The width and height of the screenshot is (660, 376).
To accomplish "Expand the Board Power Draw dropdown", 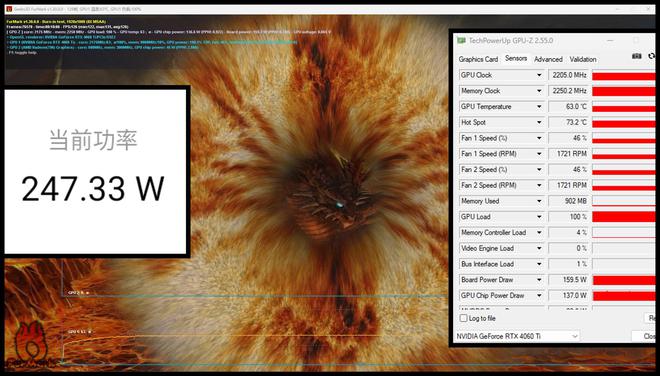I will pos(539,280).
